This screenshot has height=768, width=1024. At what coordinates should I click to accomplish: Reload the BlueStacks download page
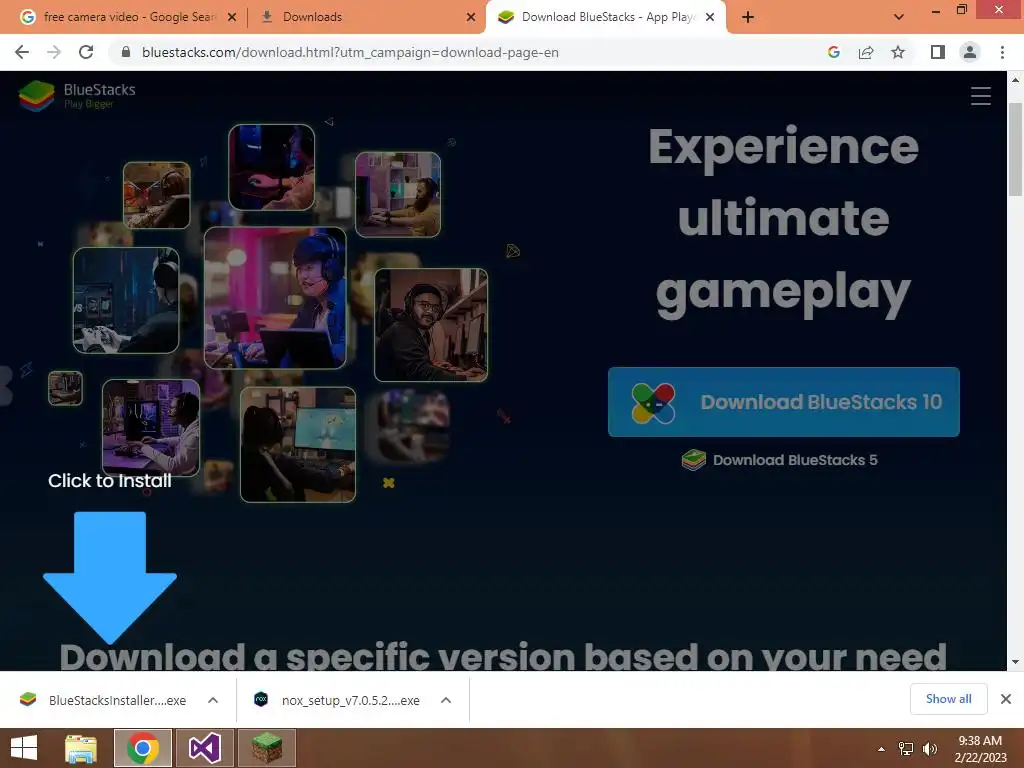(x=86, y=52)
